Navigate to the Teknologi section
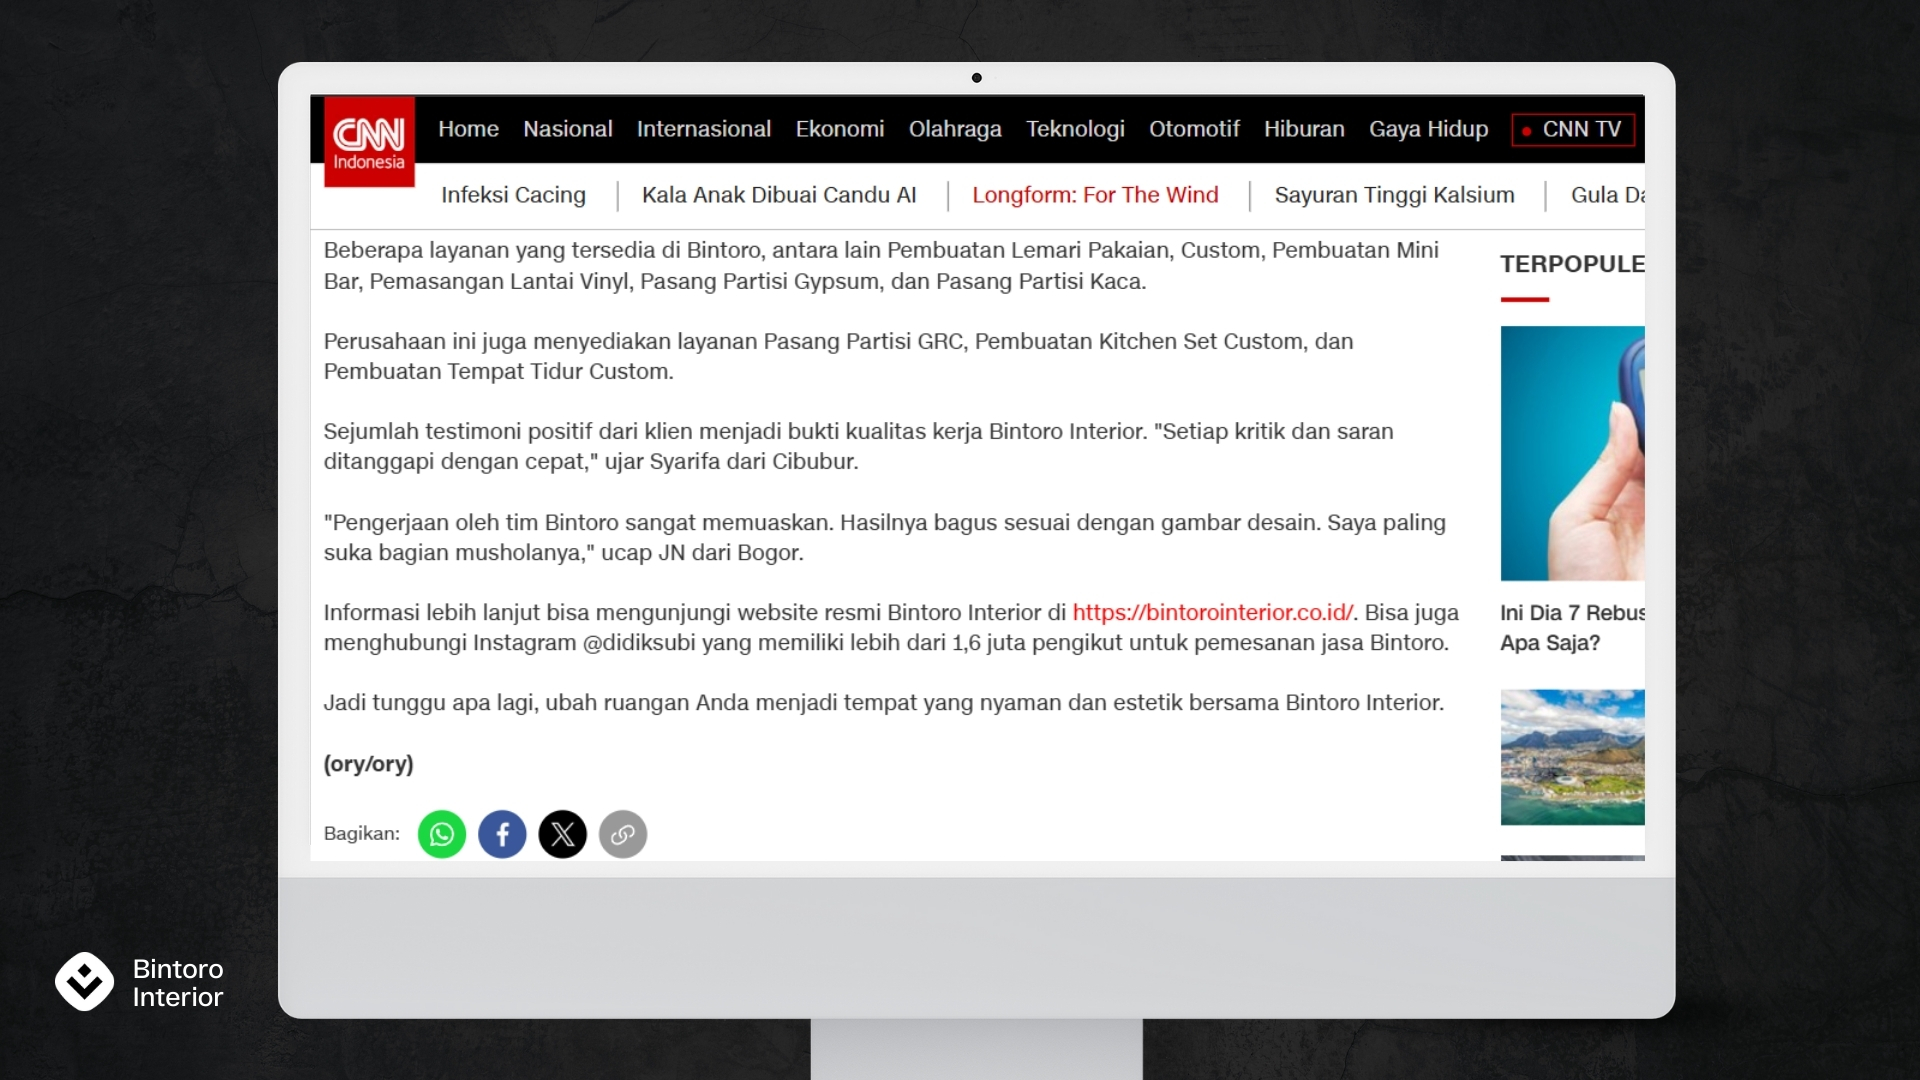 point(1075,129)
